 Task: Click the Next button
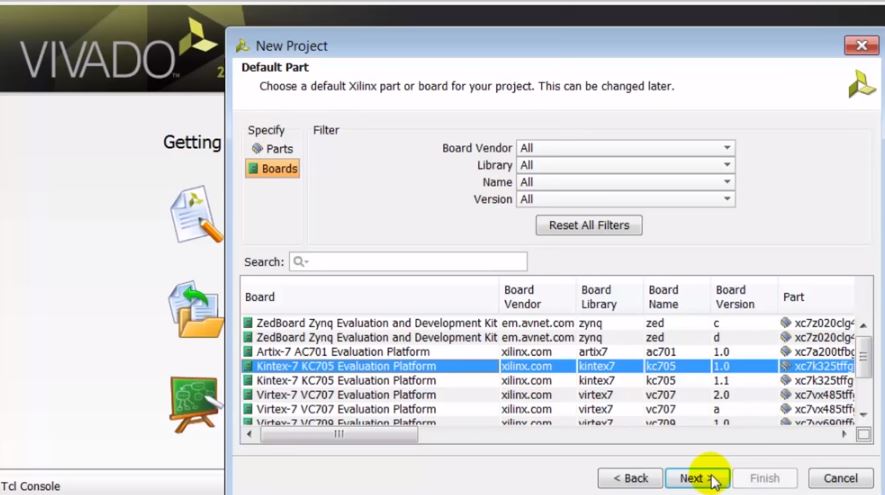pos(697,478)
